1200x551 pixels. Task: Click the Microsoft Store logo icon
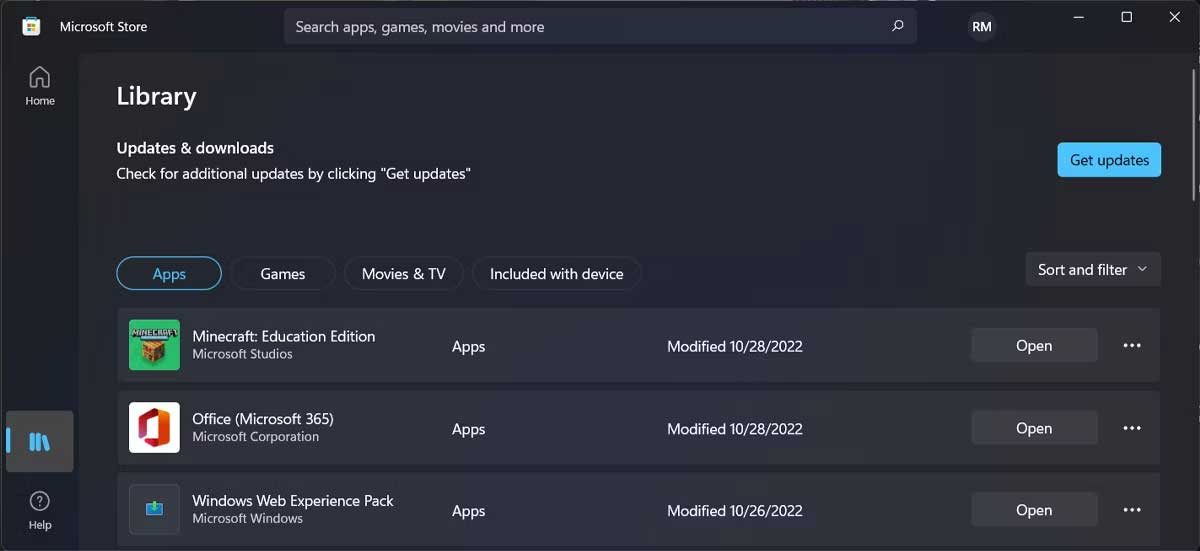point(31,27)
